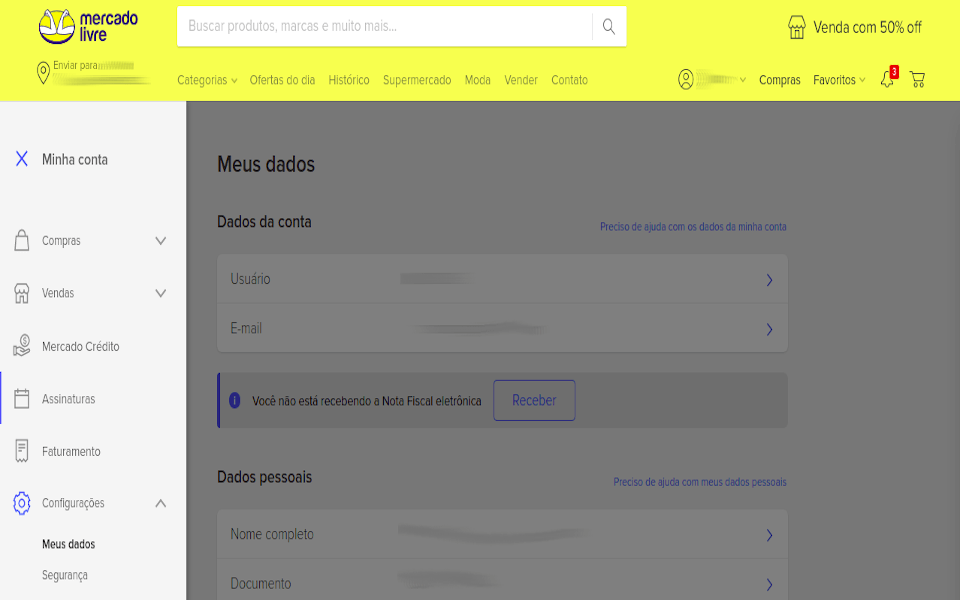
Task: Open Supermercado in the top navigation
Action: pos(417,80)
